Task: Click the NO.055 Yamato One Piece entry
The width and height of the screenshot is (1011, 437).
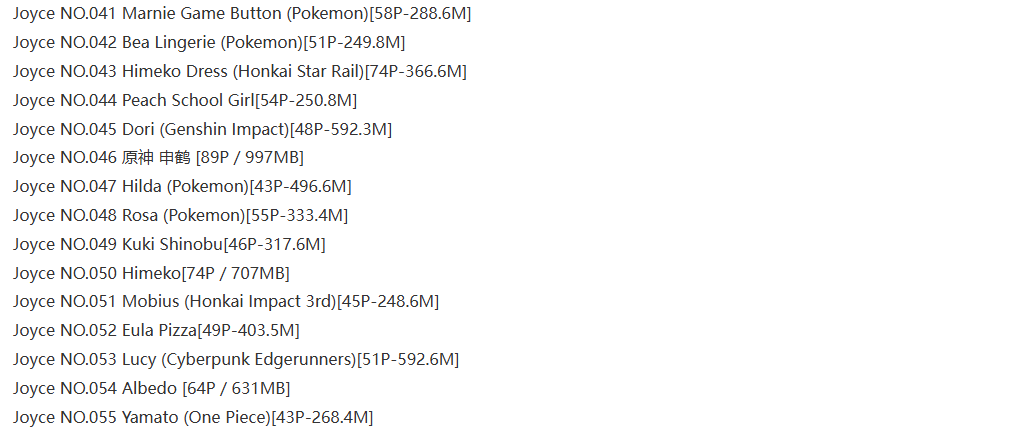Action: point(193,418)
